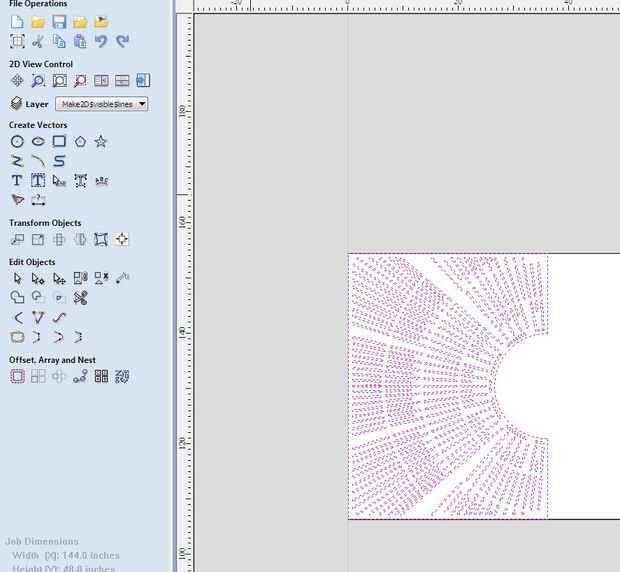Activate the Selection arrow tool
620x572 pixels.
(x=17, y=279)
